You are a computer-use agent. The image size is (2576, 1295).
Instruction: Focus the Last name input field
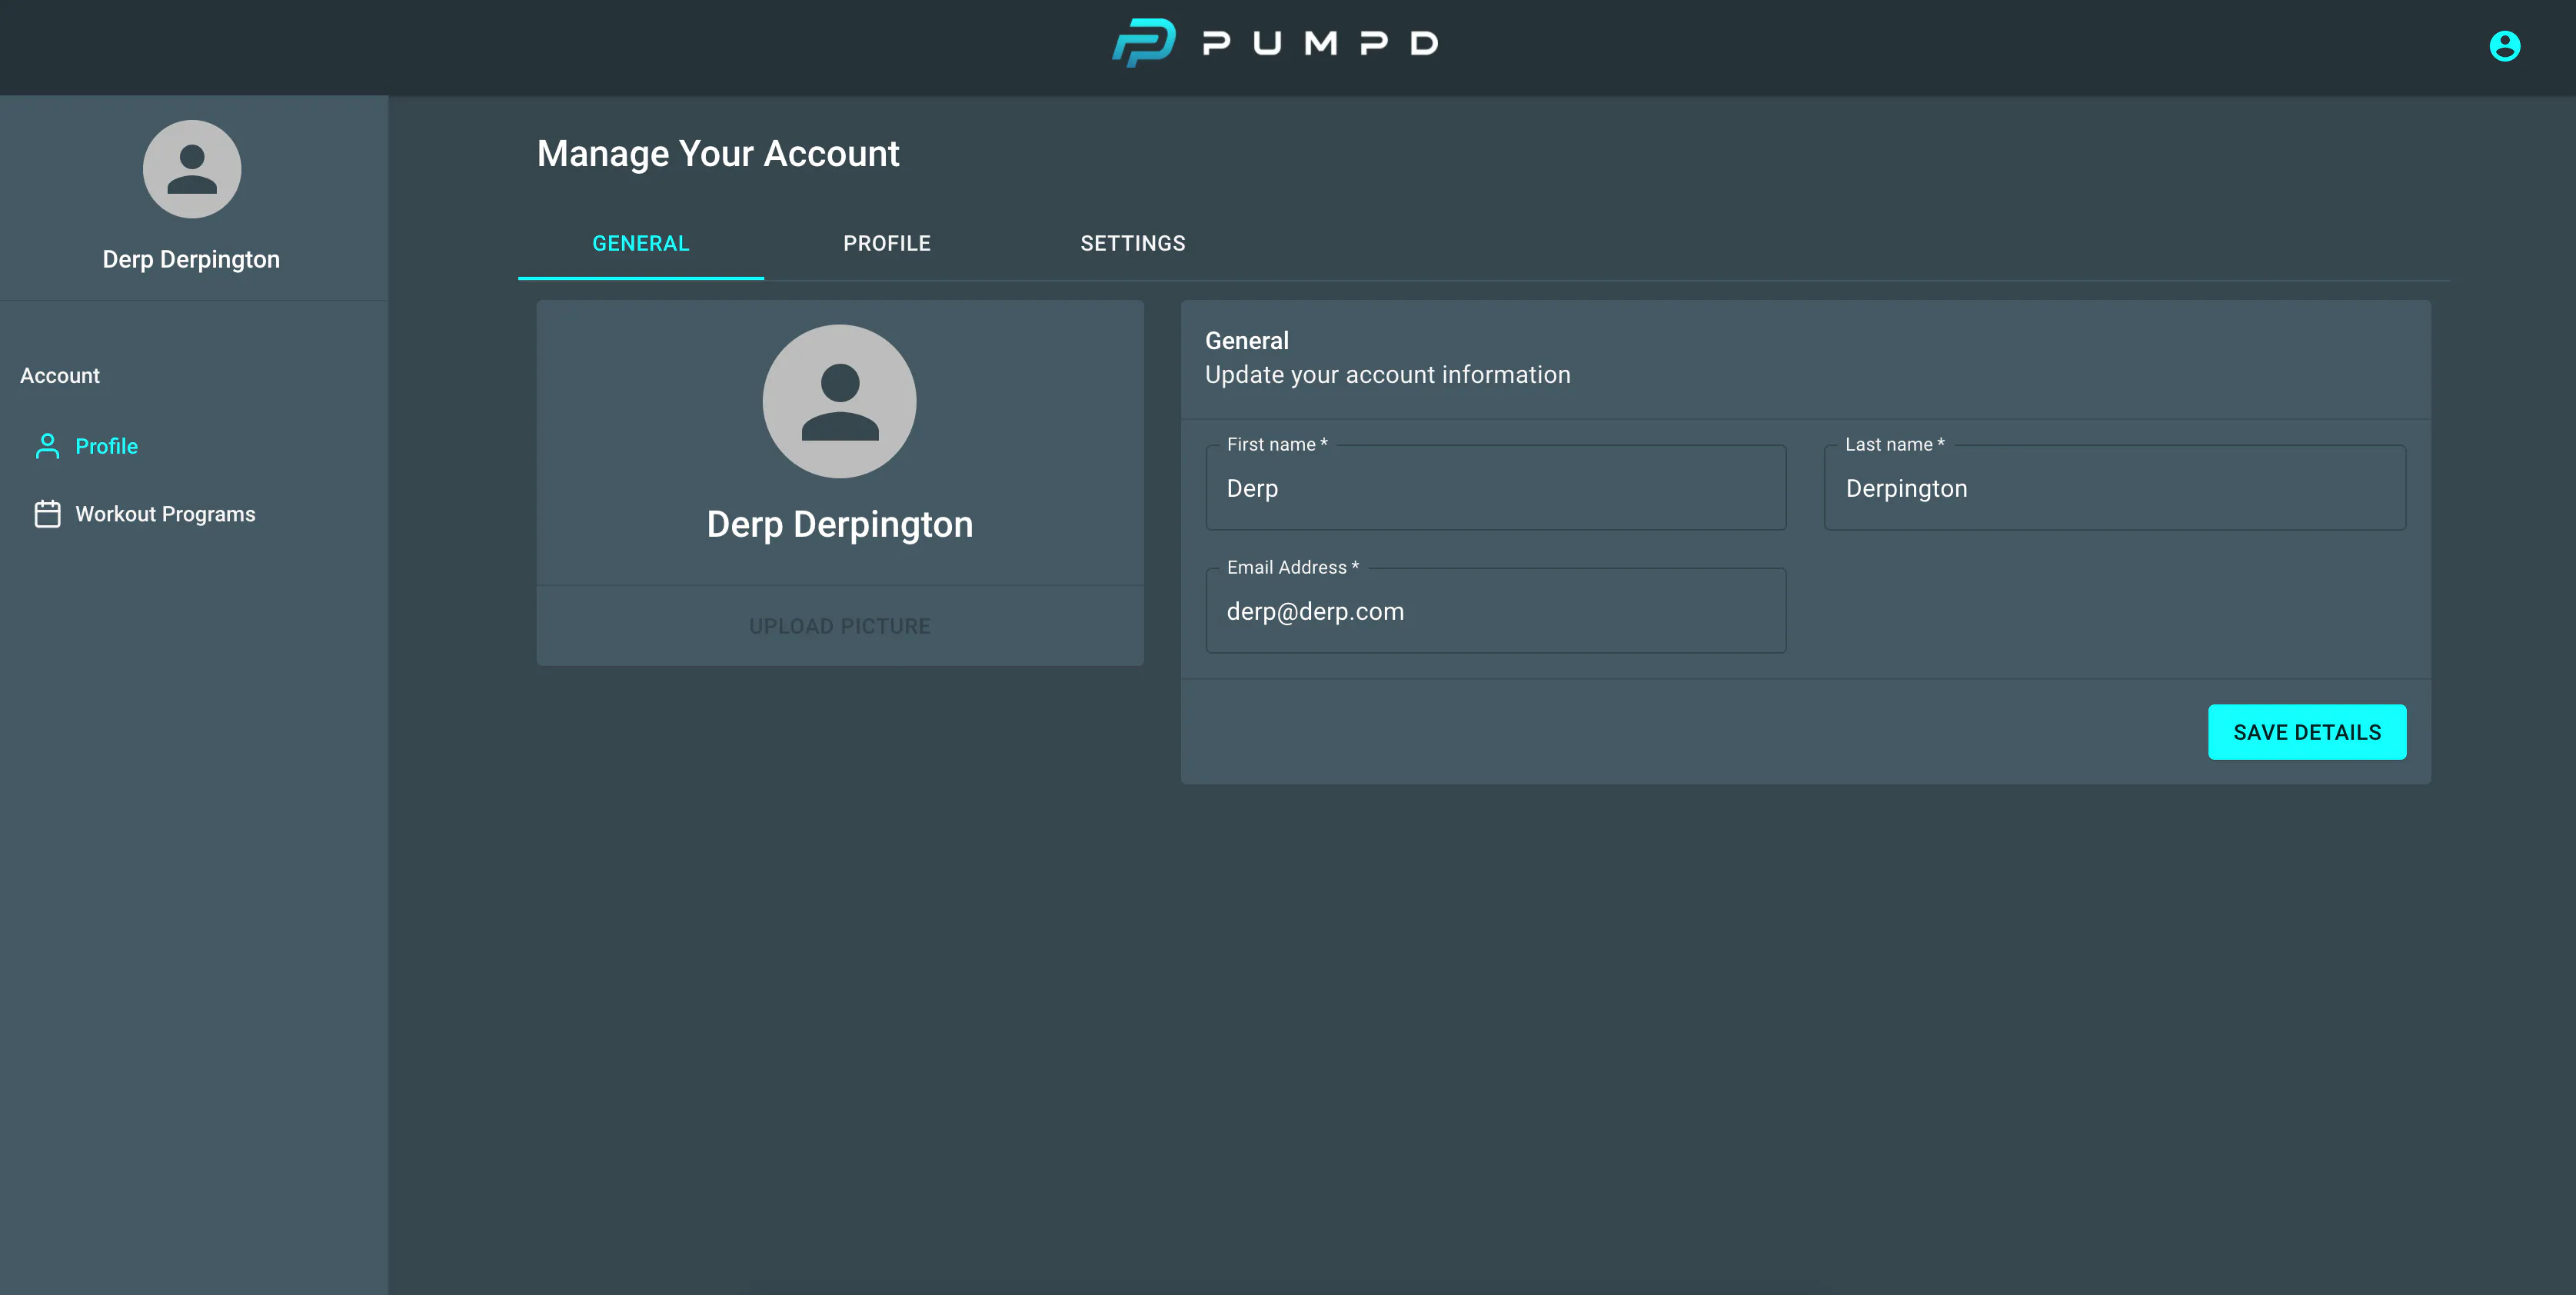tap(2115, 488)
